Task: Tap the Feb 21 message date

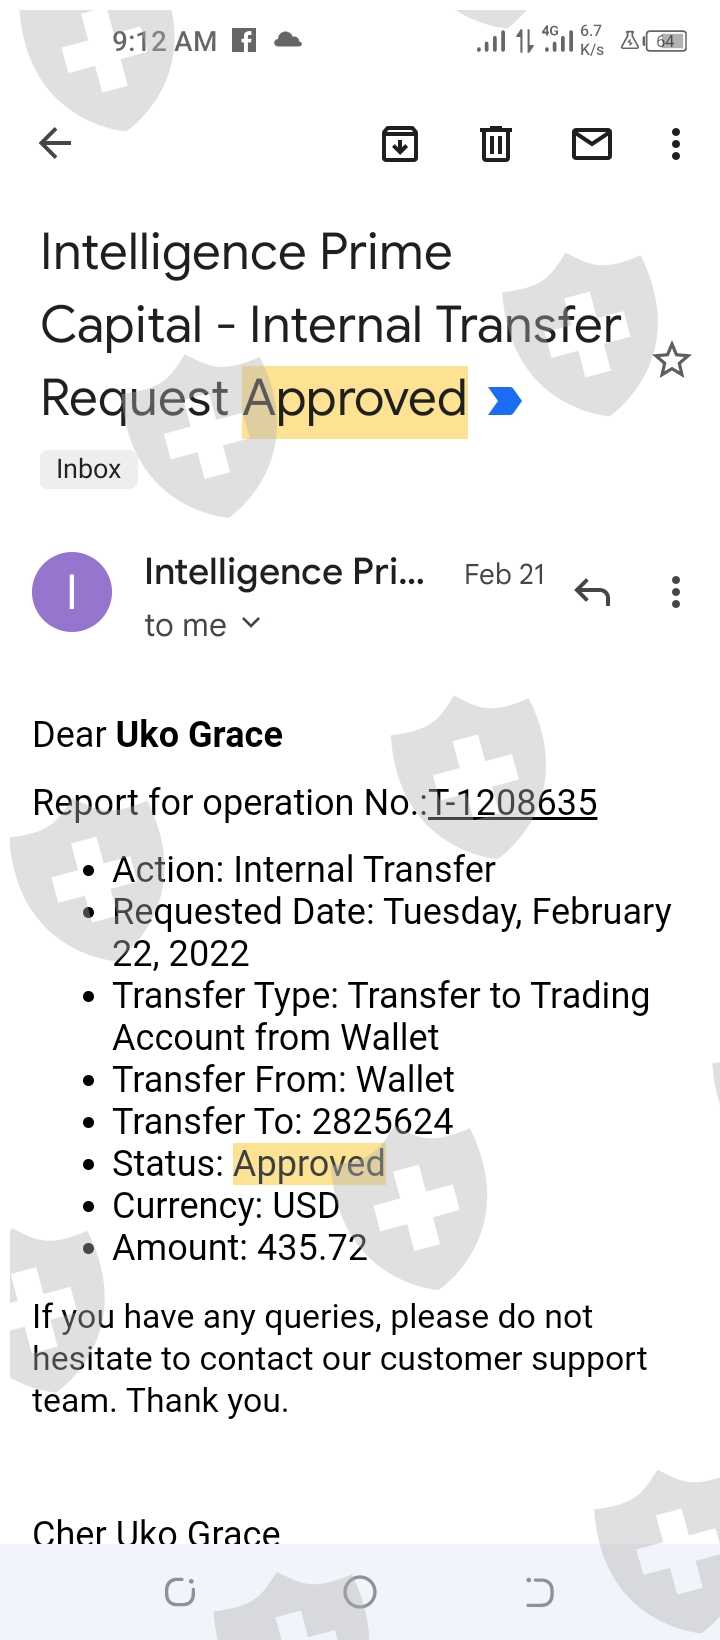Action: click(x=504, y=574)
